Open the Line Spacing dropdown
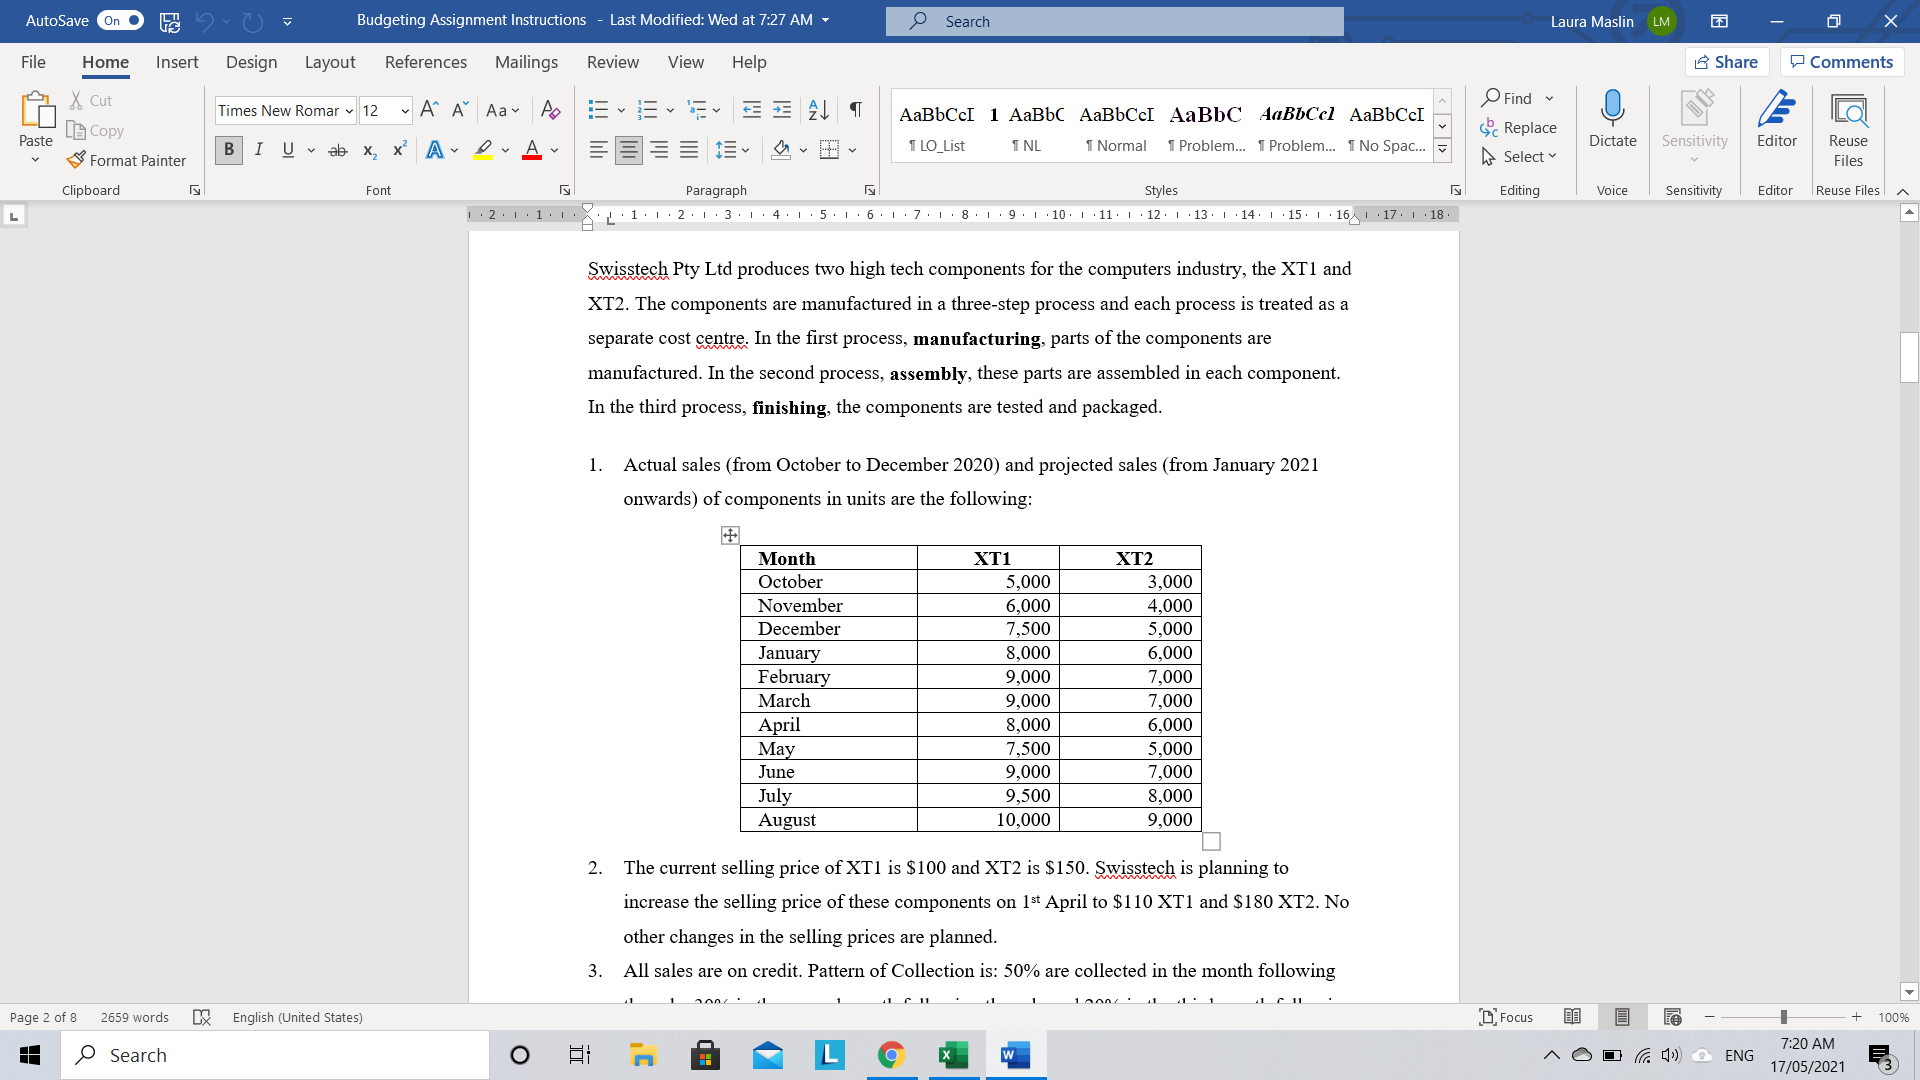Viewport: 1920px width, 1080px height. coord(732,150)
